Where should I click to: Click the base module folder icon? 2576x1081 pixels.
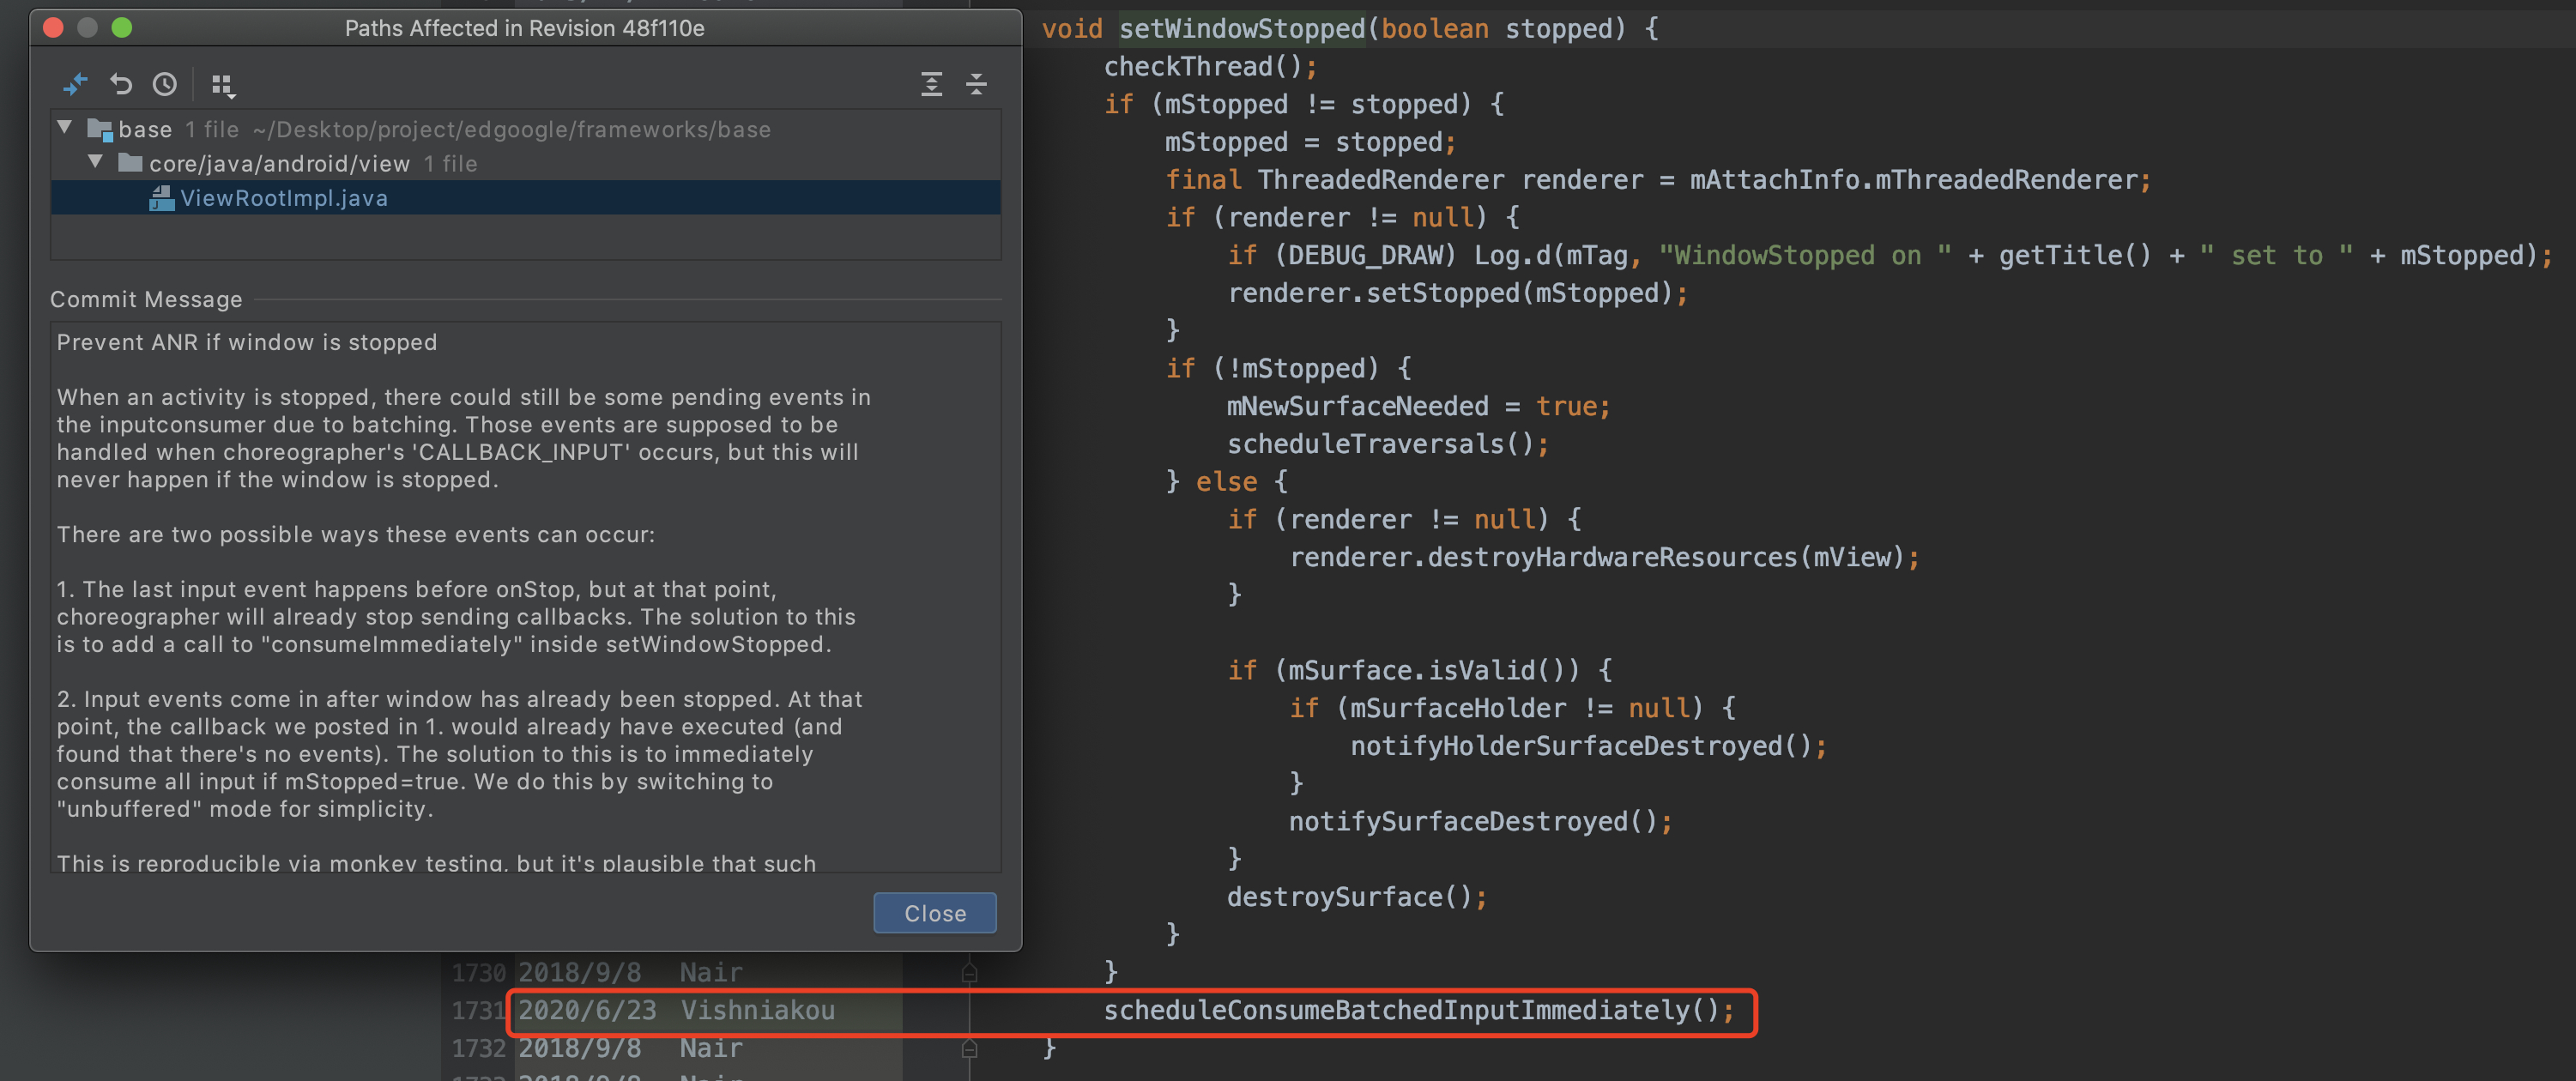coord(99,129)
